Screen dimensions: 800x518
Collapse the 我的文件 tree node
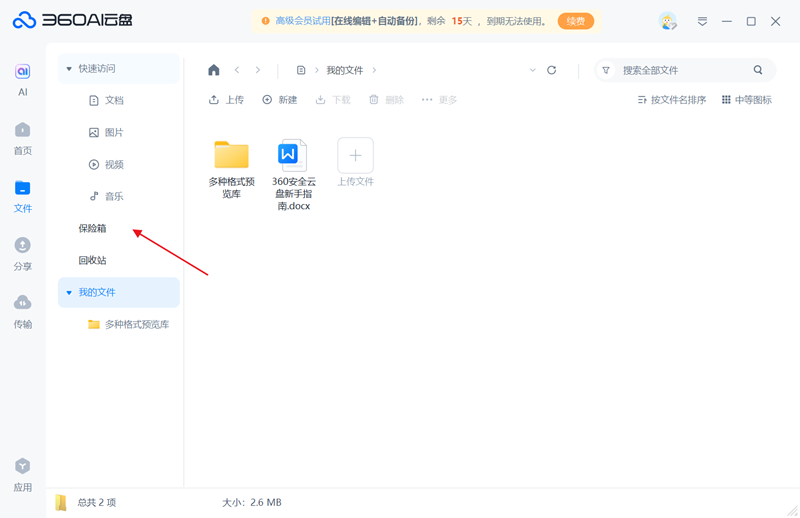coord(69,293)
